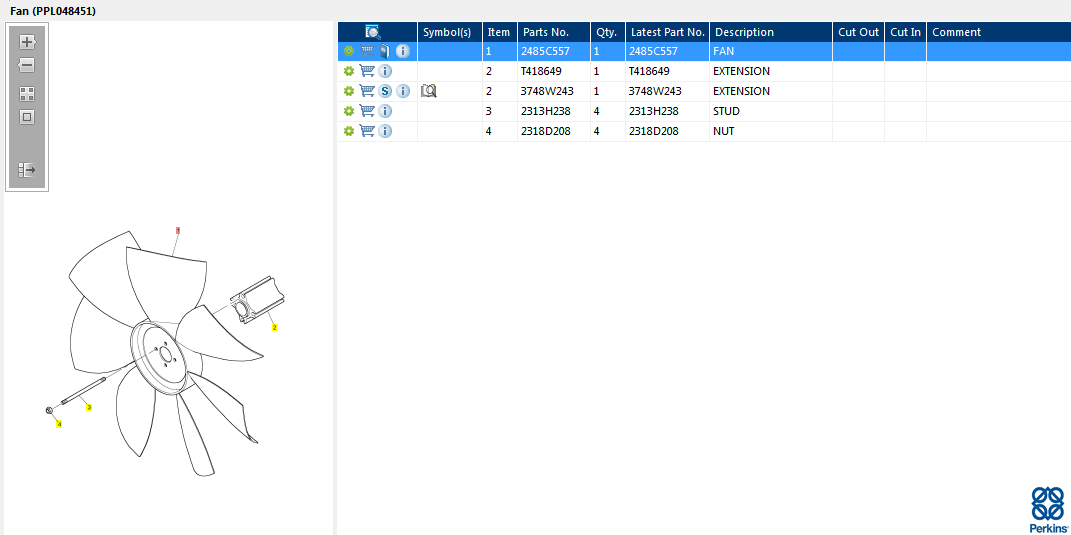Select callout 1 on the fan diagram

(x=178, y=231)
